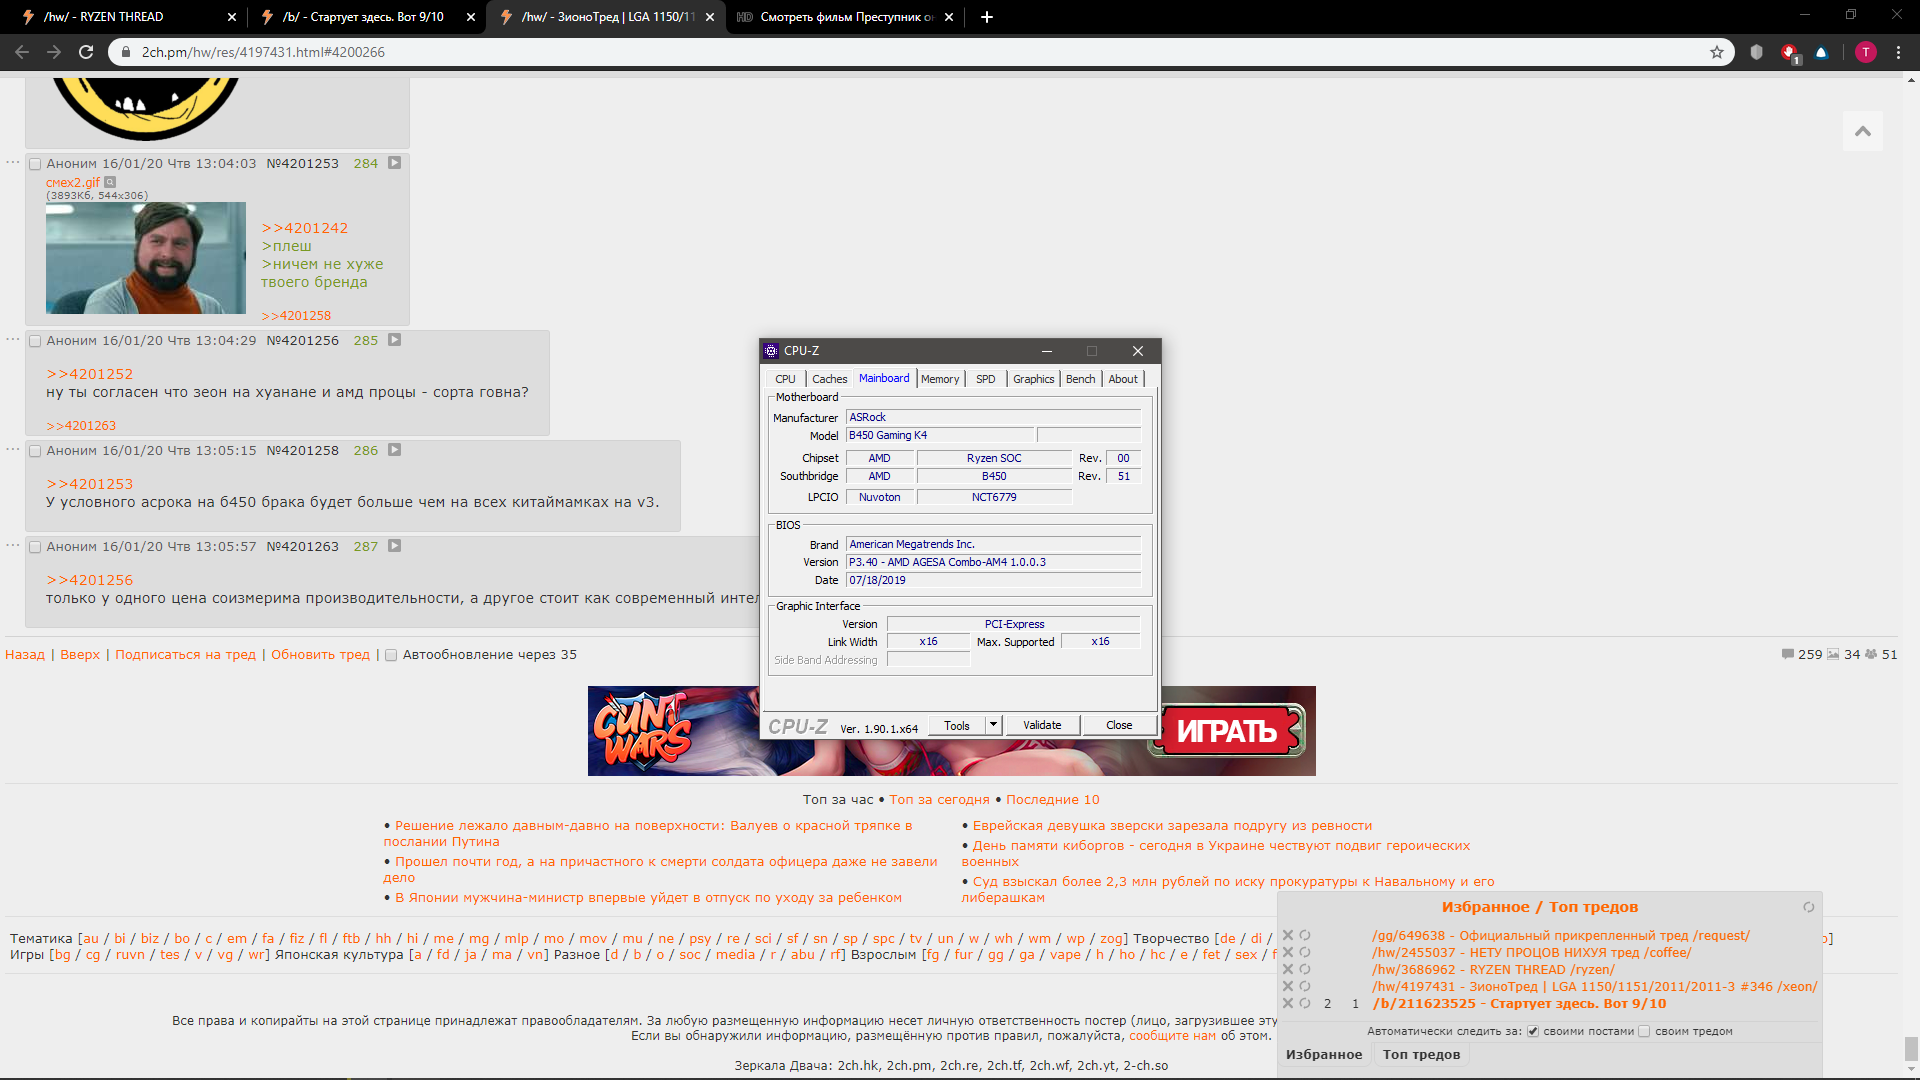The image size is (1920, 1080).
Task: Open post menu arrow for post №4201256
Action: [x=395, y=340]
